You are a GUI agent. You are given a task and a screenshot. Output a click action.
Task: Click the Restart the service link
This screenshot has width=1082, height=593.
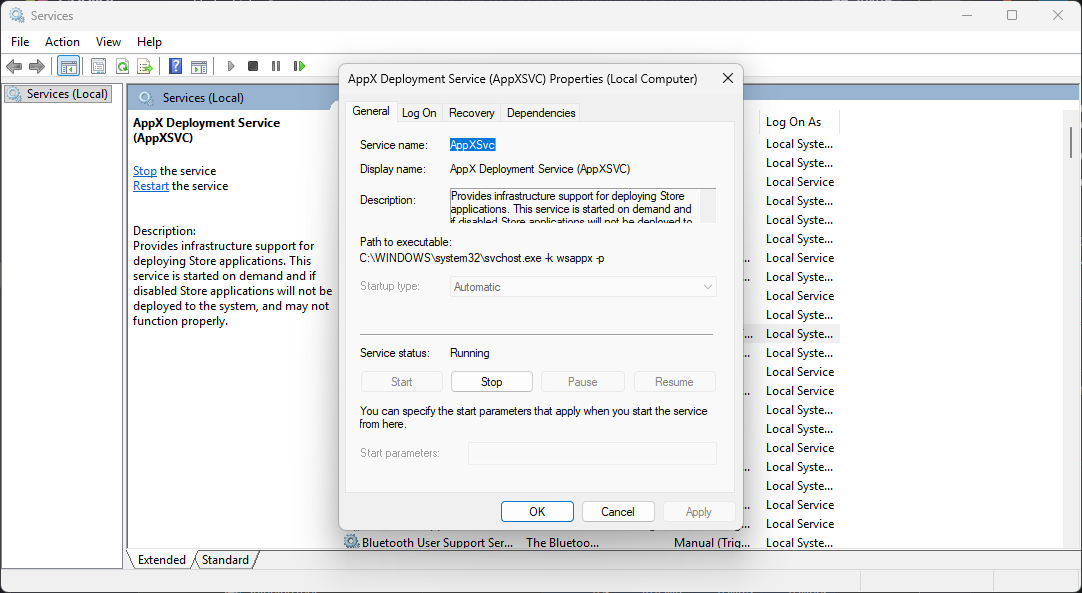click(x=151, y=186)
